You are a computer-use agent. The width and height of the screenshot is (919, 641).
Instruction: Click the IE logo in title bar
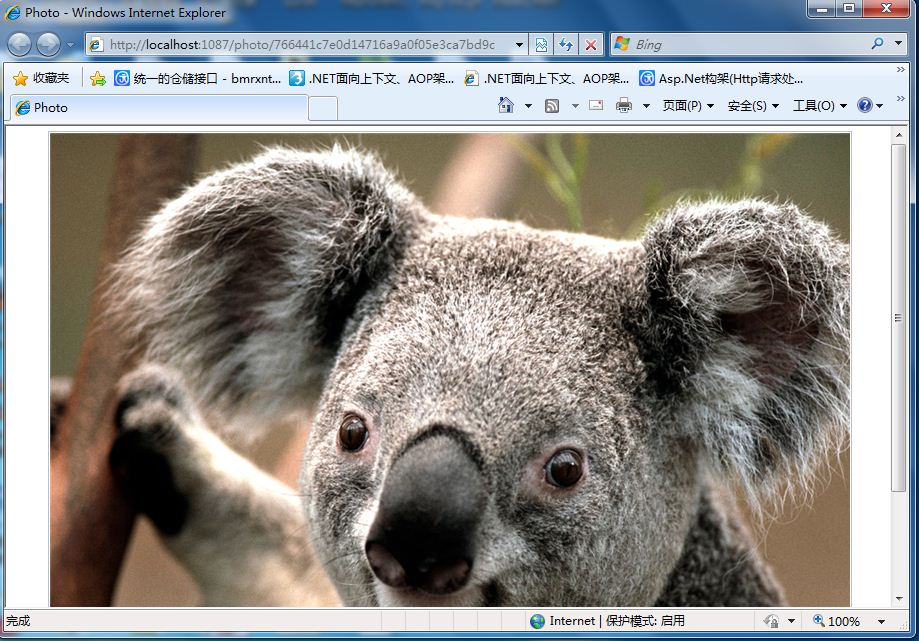pyautogui.click(x=12, y=12)
